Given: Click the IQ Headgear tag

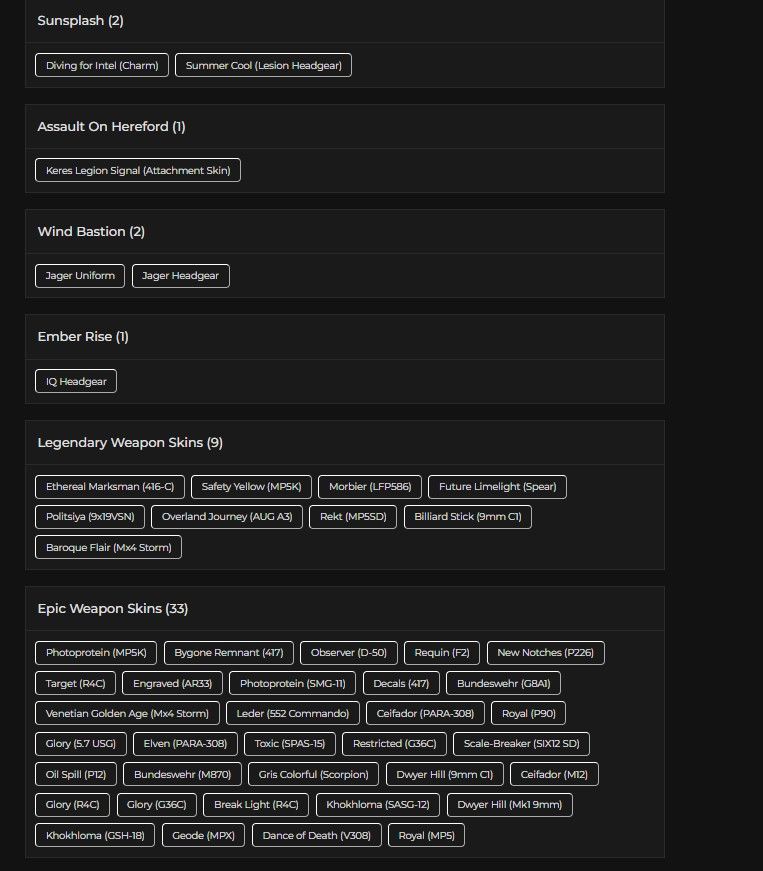Looking at the screenshot, I should click(76, 381).
